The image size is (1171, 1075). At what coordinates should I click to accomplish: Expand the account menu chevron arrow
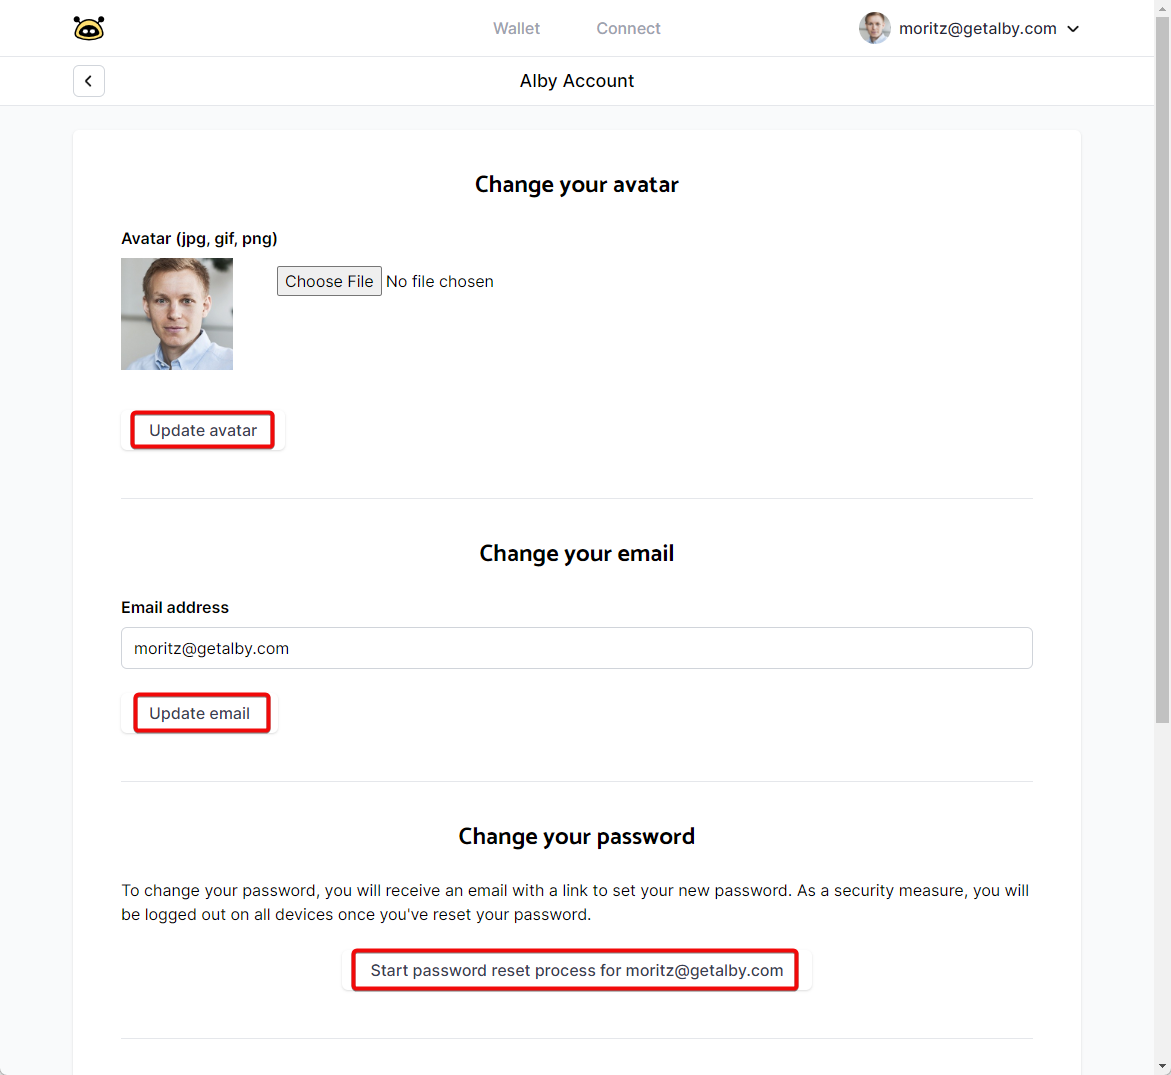tap(1073, 29)
